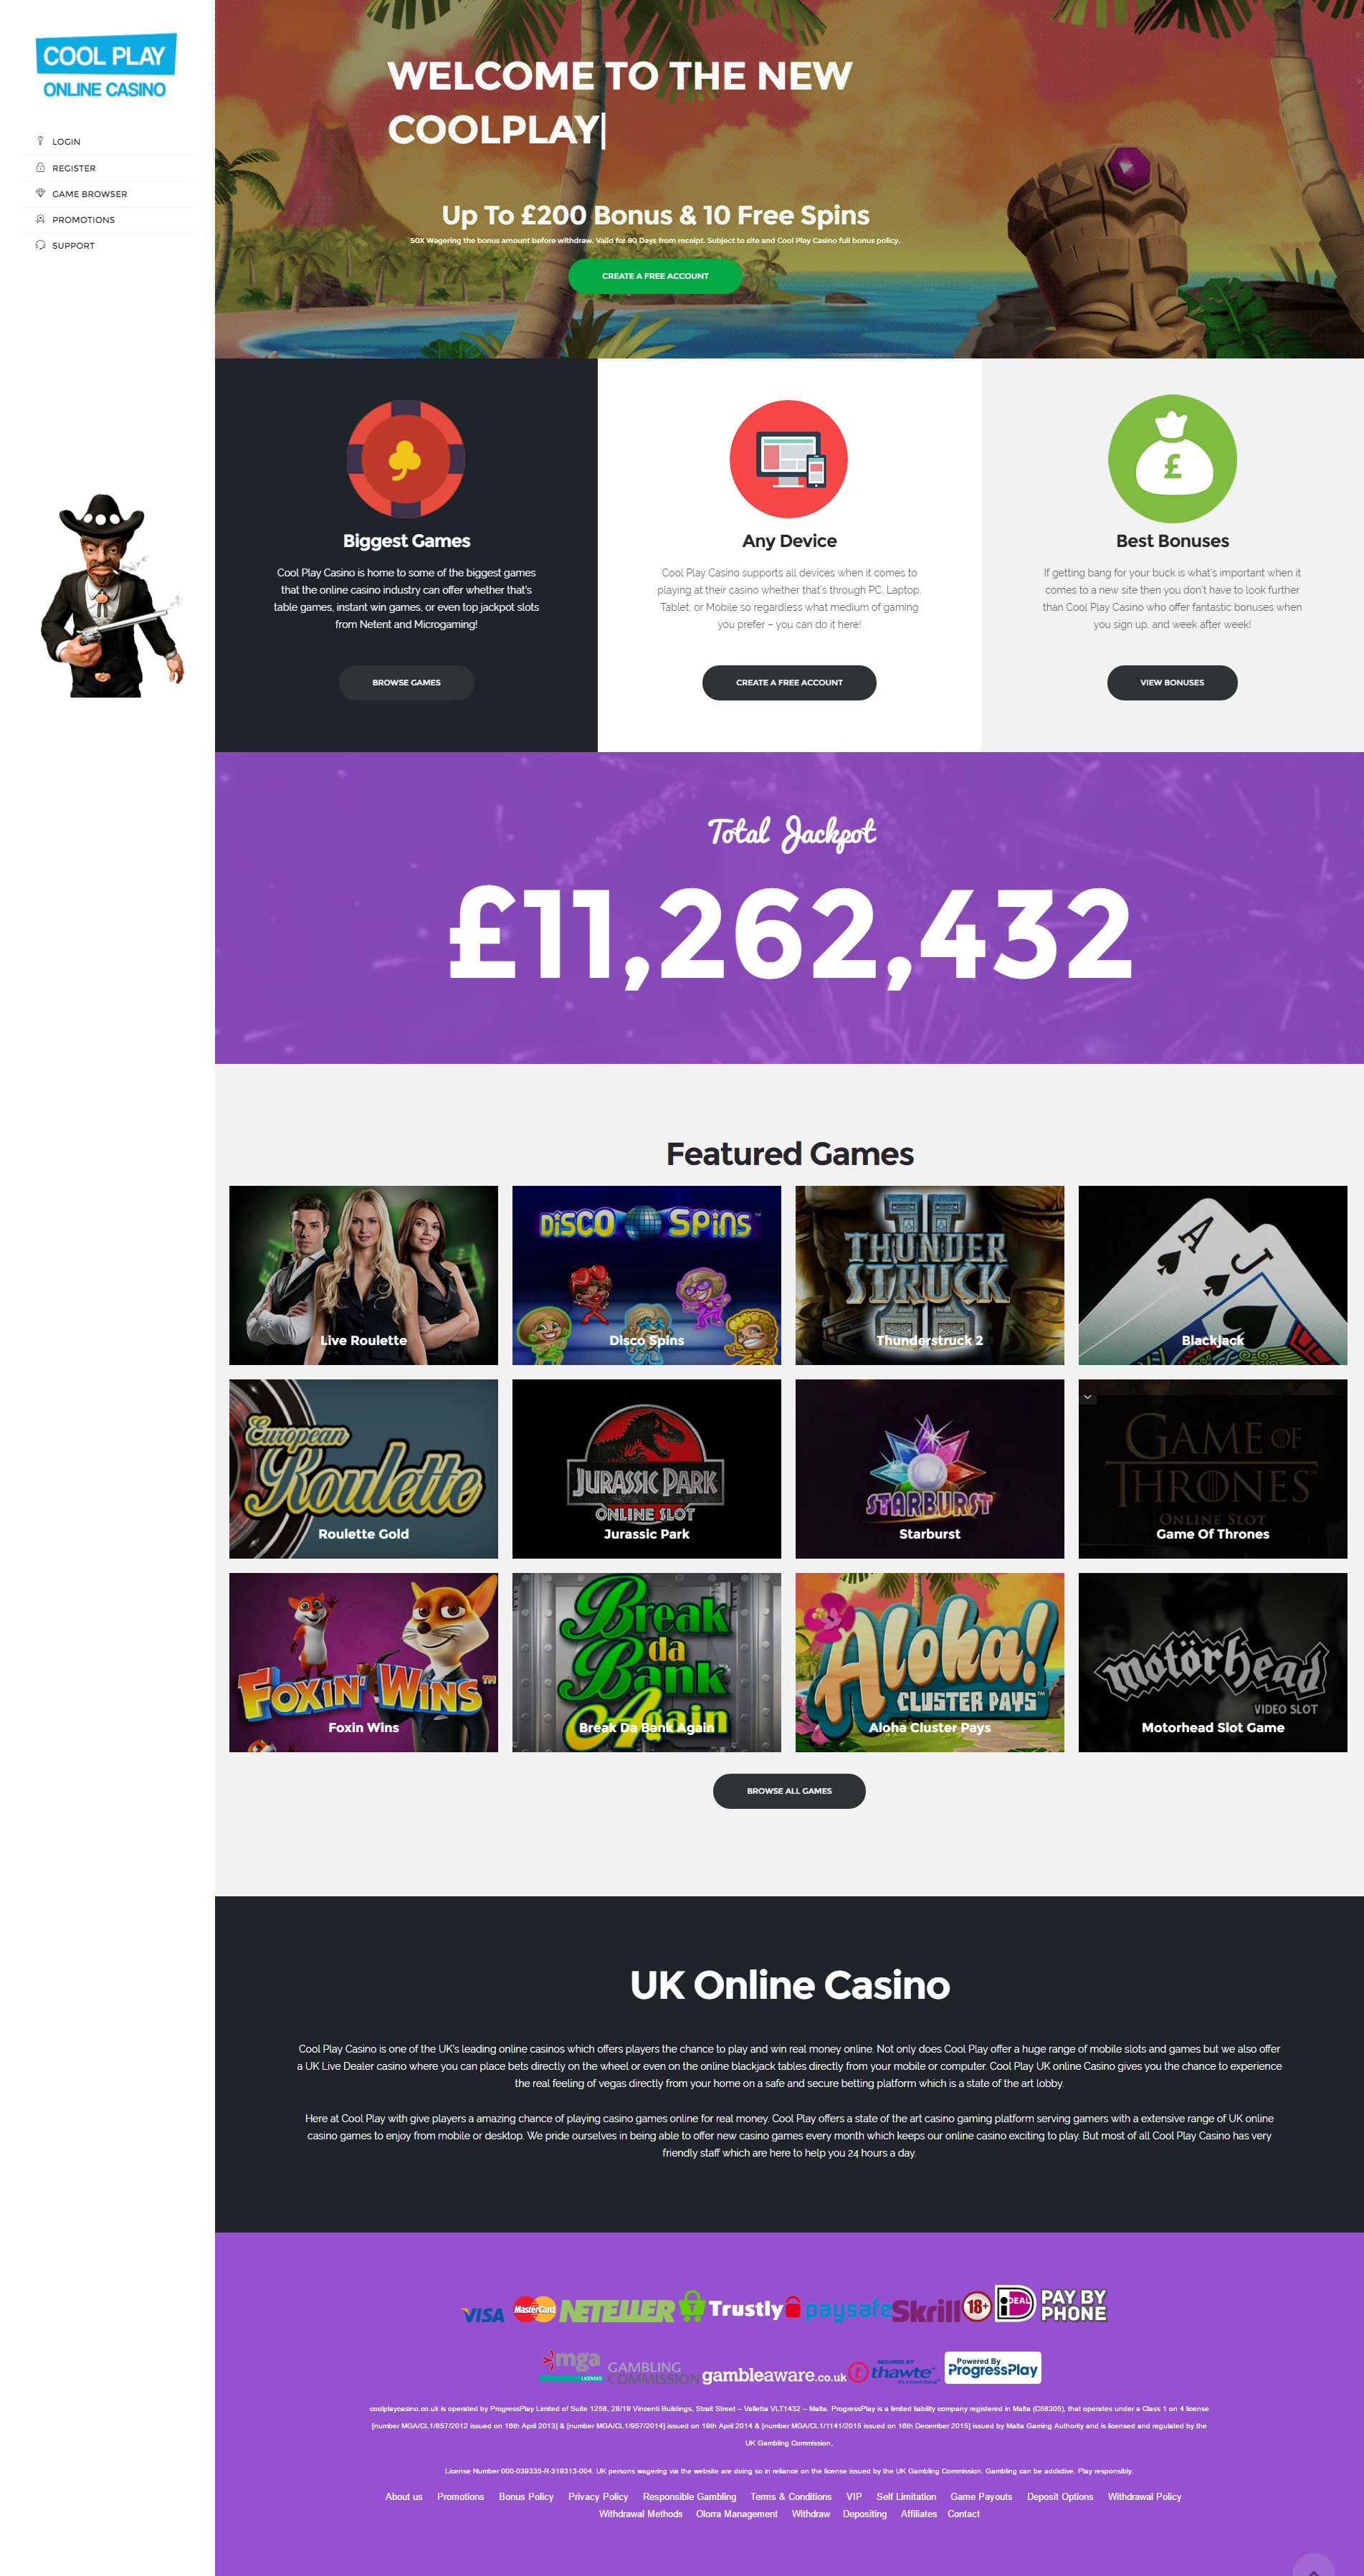Open the Starburst game thumbnail

930,1469
